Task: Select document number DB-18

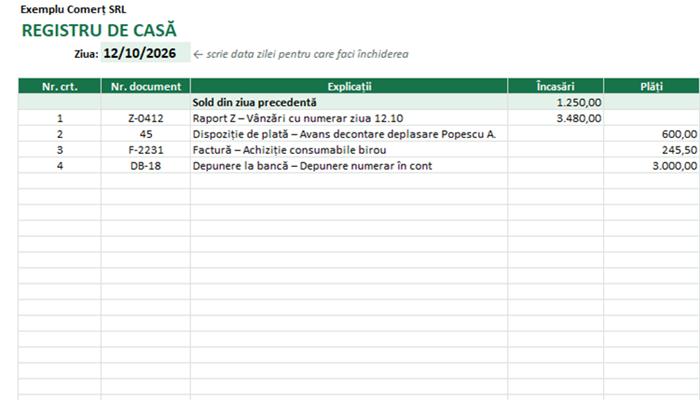Action: tap(146, 166)
